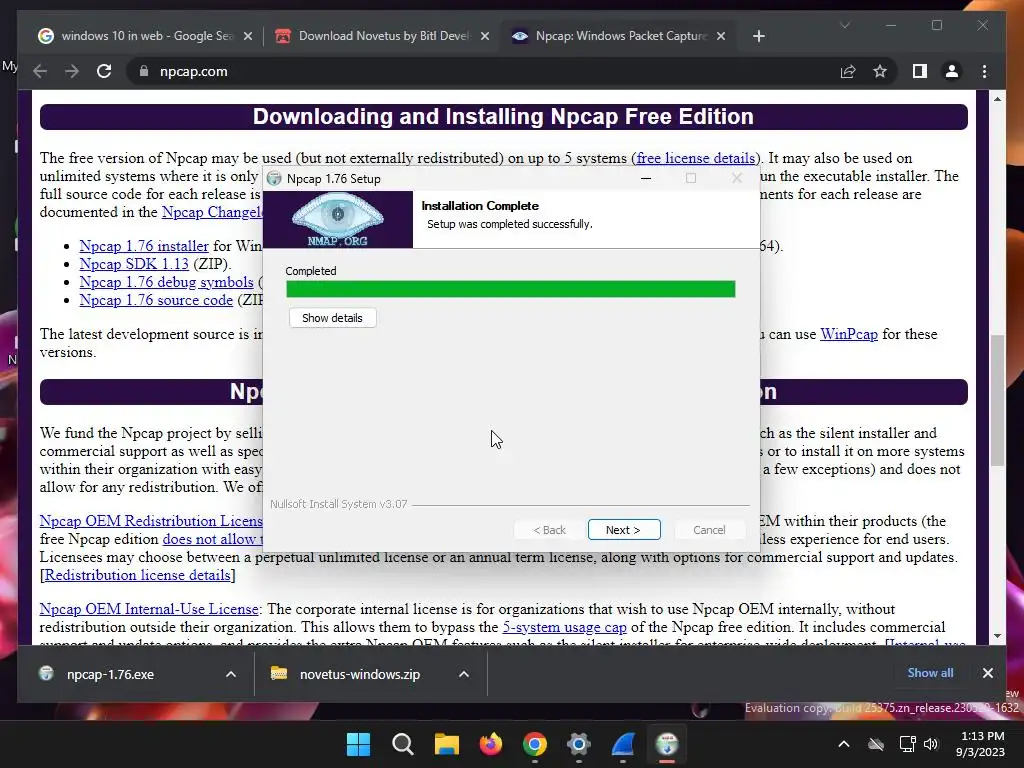Minimize the Npcap Setup window
Screen dimensions: 1024x768
(646, 178)
